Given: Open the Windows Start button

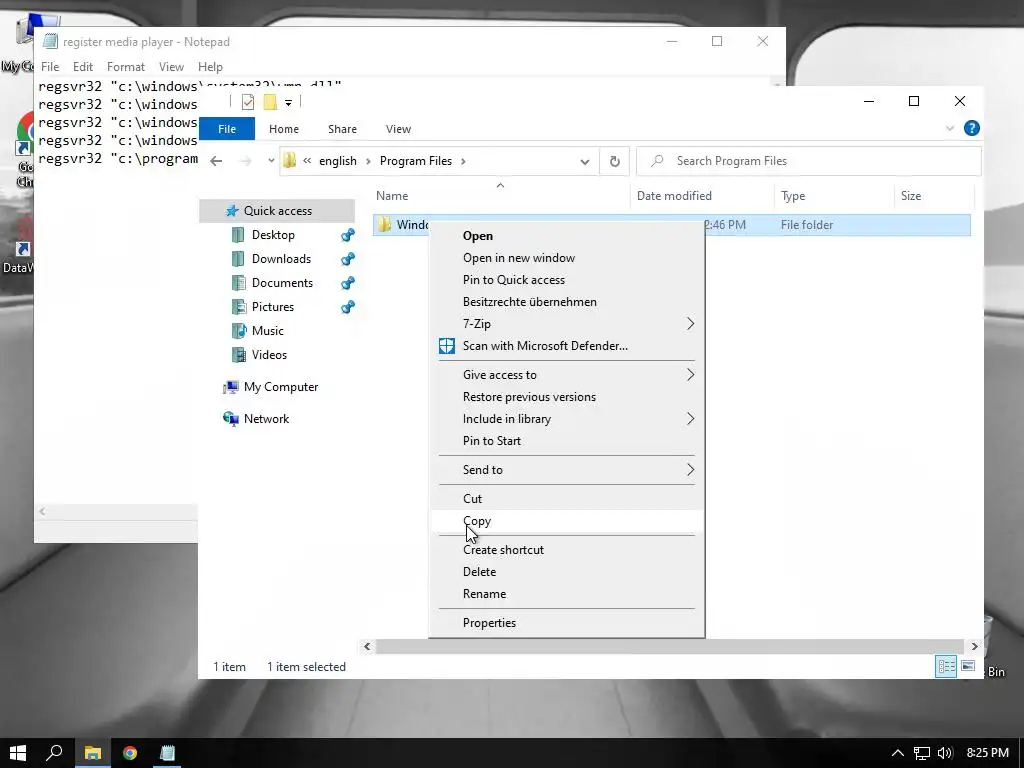Looking at the screenshot, I should pyautogui.click(x=18, y=753).
